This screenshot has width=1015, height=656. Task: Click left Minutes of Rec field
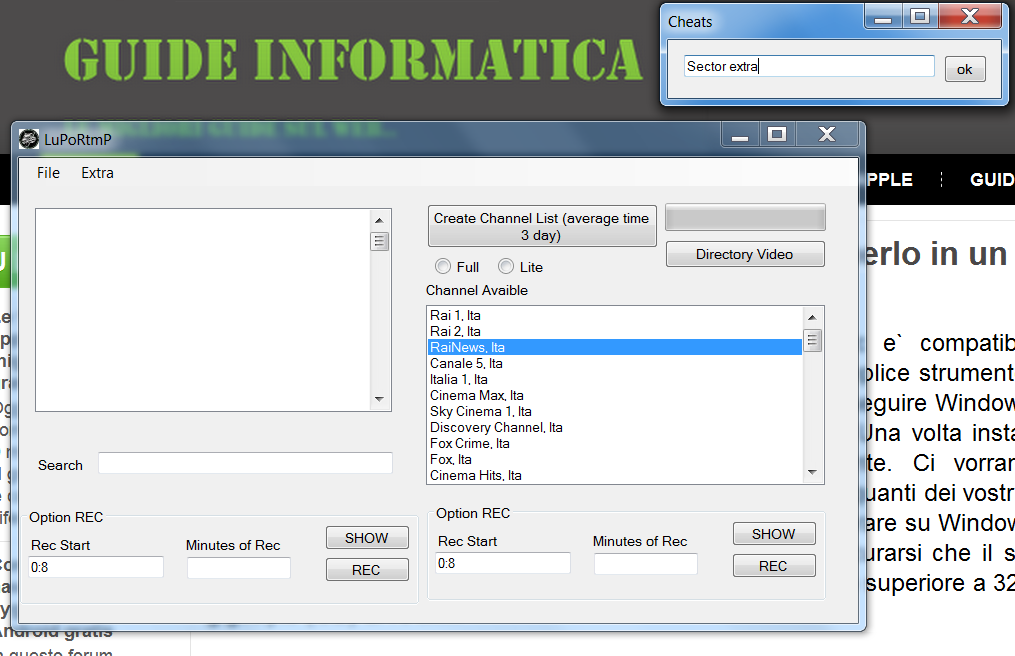(239, 567)
